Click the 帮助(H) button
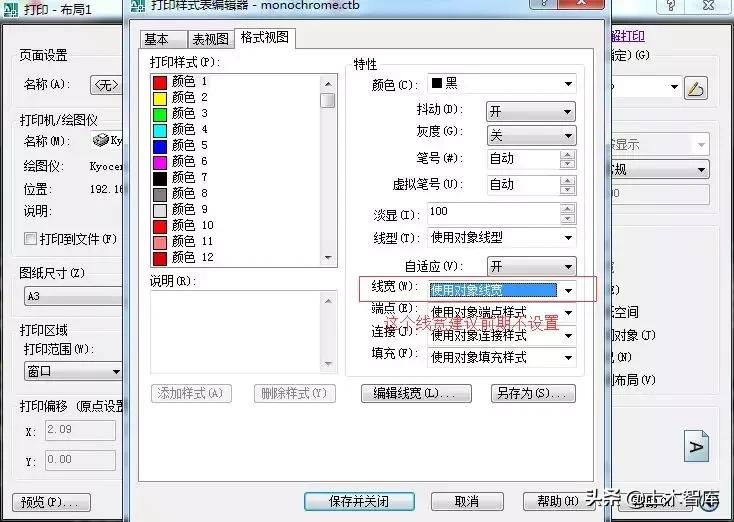This screenshot has height=522, width=734. pos(558,501)
